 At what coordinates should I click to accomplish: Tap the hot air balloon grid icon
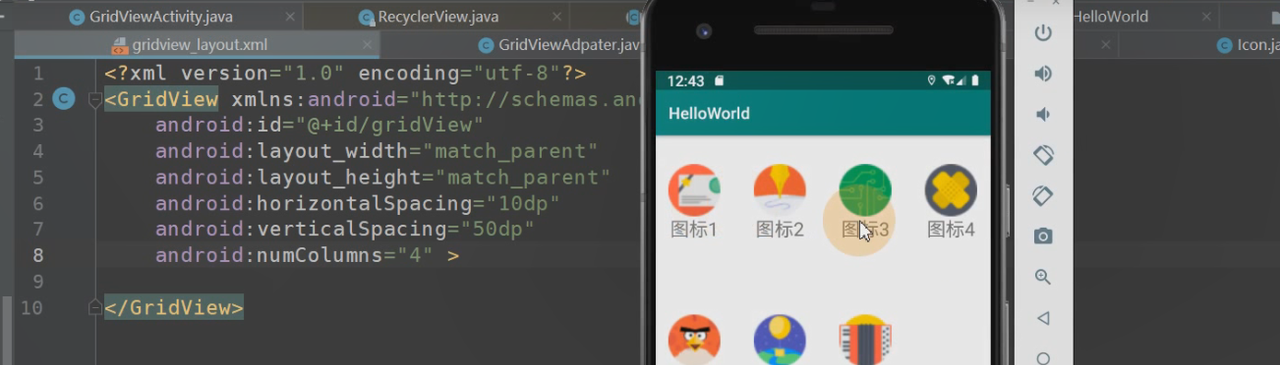(x=780, y=340)
